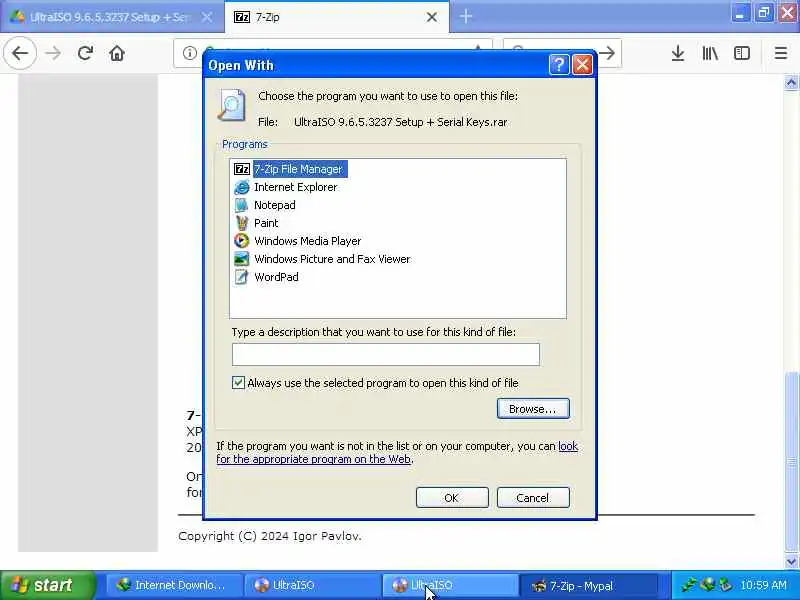Click the Browse... button
This screenshot has height=600, width=800.
click(533, 409)
